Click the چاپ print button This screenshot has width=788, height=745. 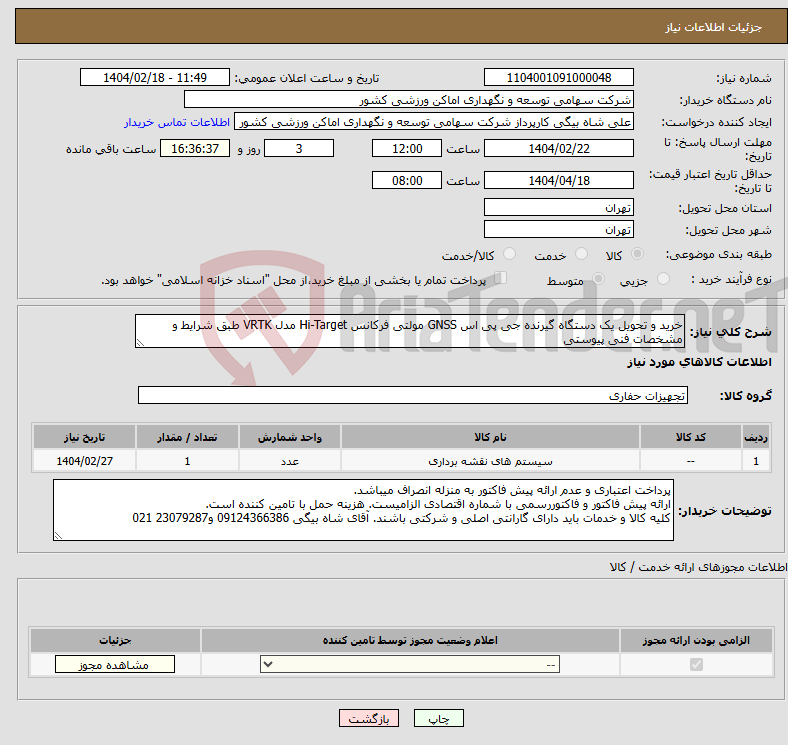coord(439,718)
